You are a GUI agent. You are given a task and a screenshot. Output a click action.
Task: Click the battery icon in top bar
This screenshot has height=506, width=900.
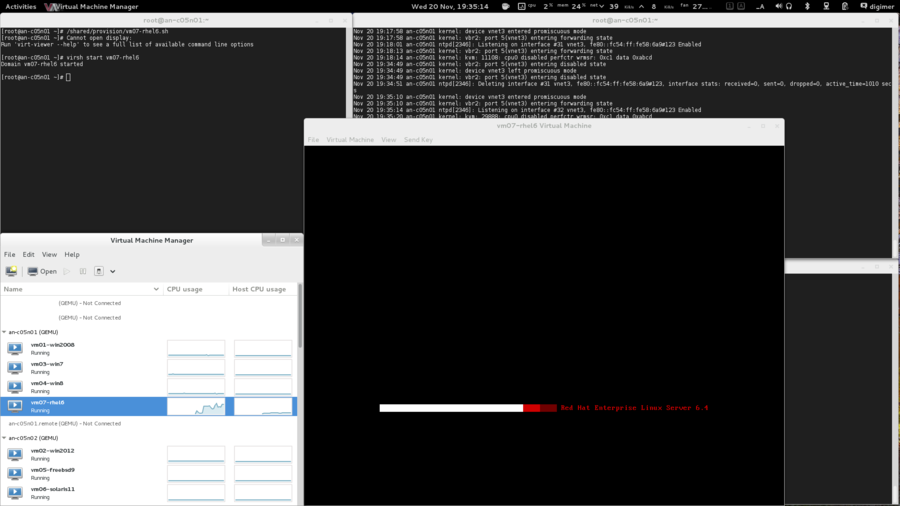(x=845, y=6)
